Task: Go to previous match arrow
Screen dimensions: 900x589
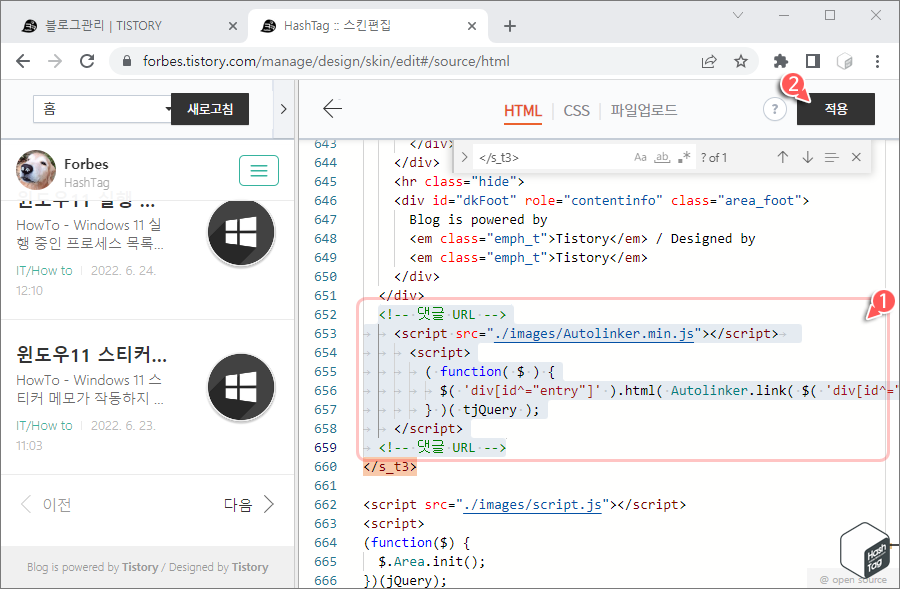Action: pyautogui.click(x=782, y=157)
